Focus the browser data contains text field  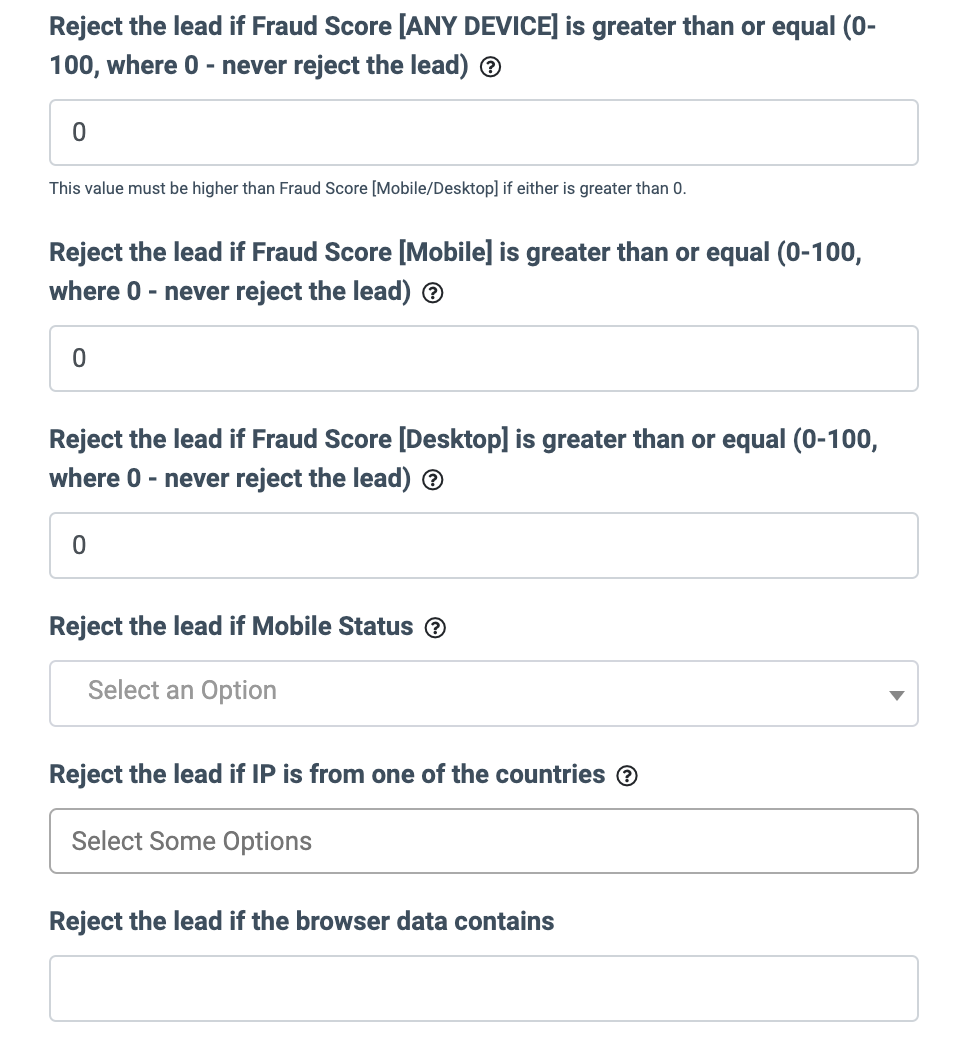[483, 988]
